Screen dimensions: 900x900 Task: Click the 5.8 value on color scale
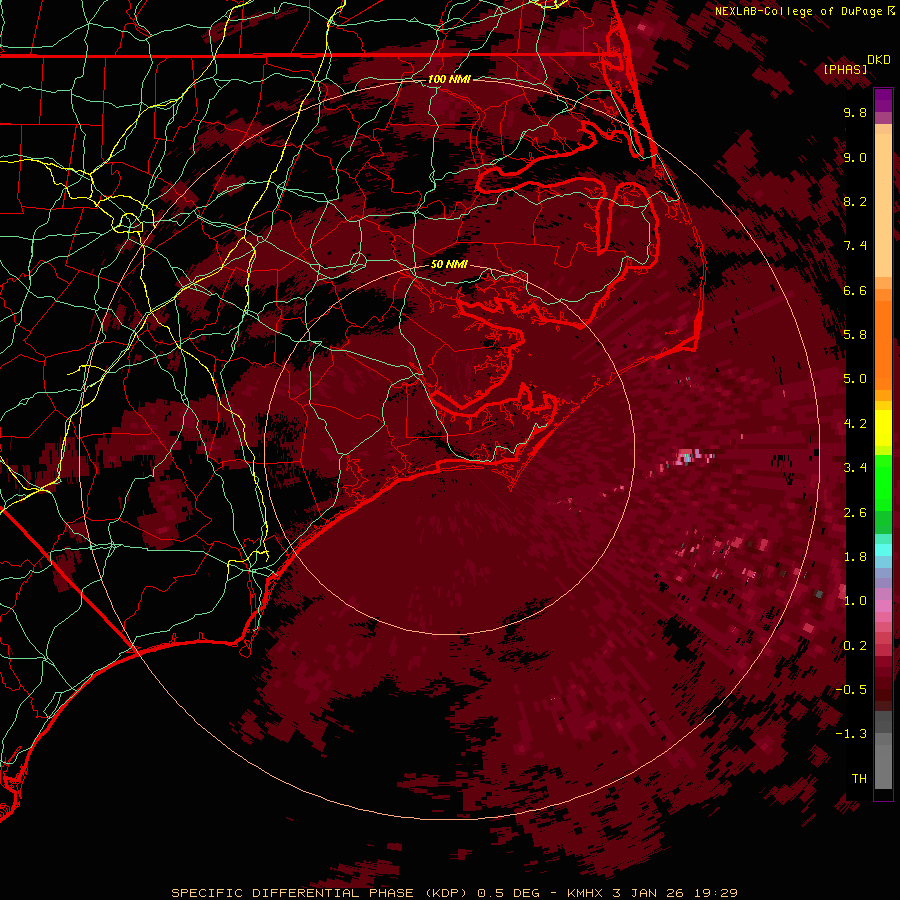(x=855, y=335)
